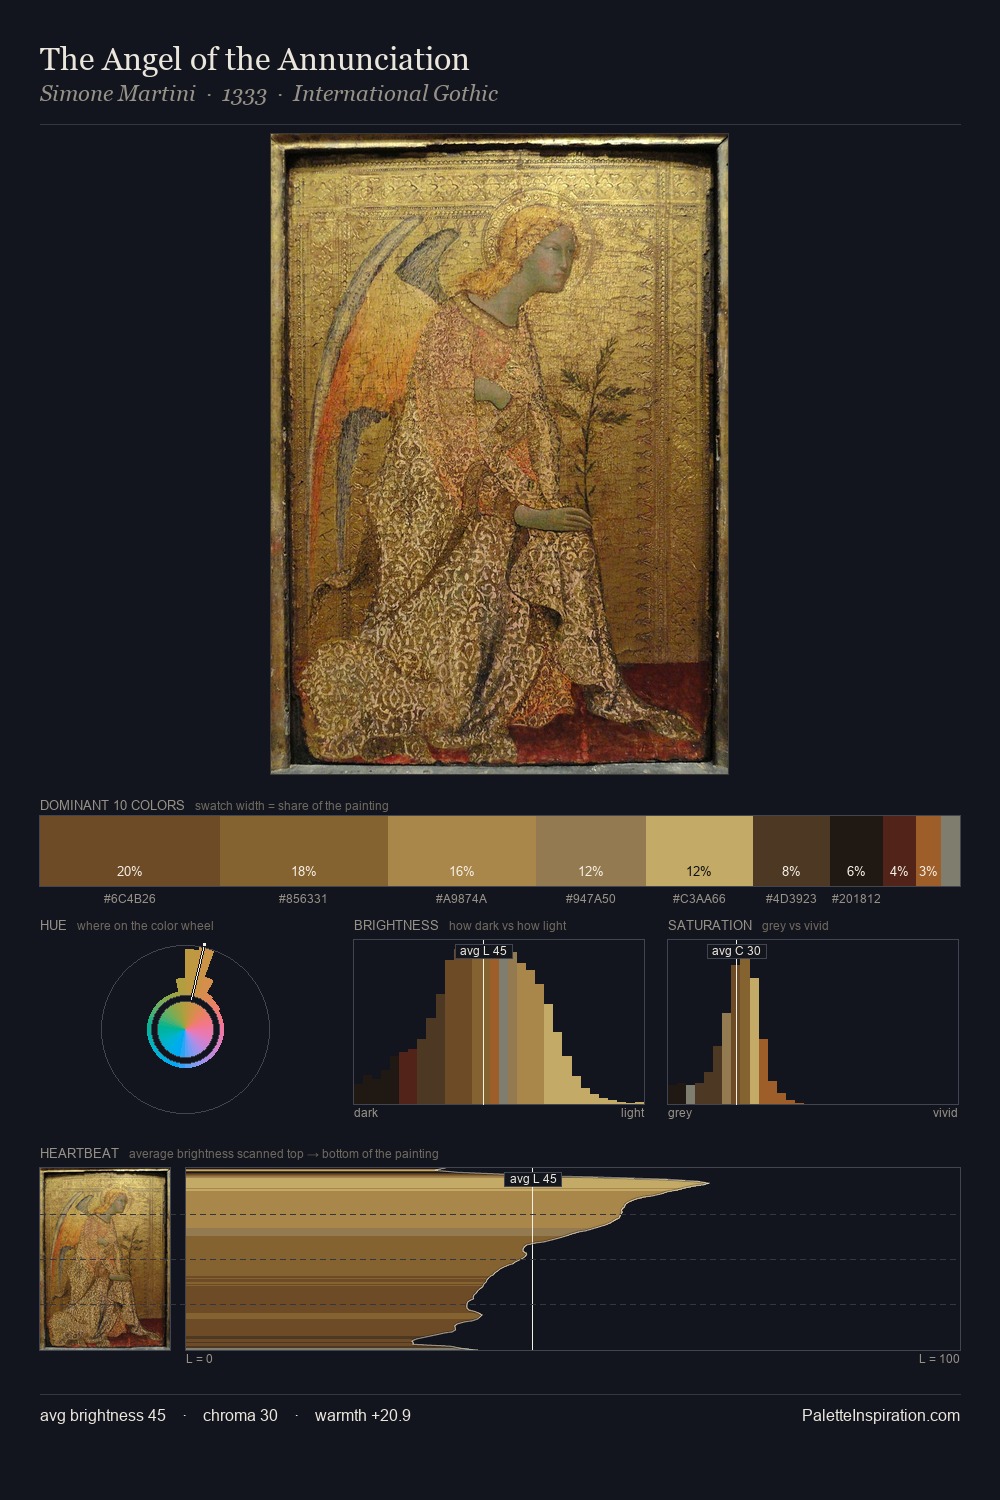Click the 'BRIGHTNESS' section heading

click(x=396, y=925)
